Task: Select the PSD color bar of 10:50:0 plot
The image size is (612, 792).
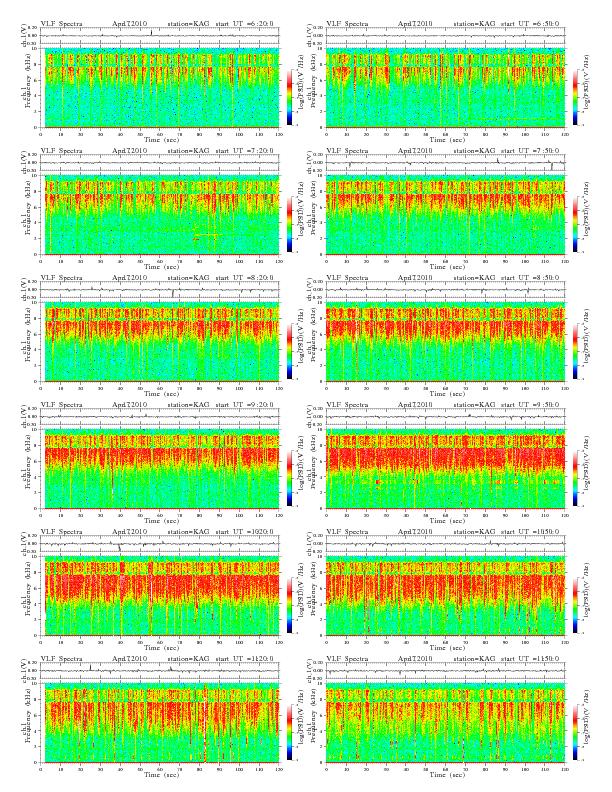Action: [x=576, y=605]
